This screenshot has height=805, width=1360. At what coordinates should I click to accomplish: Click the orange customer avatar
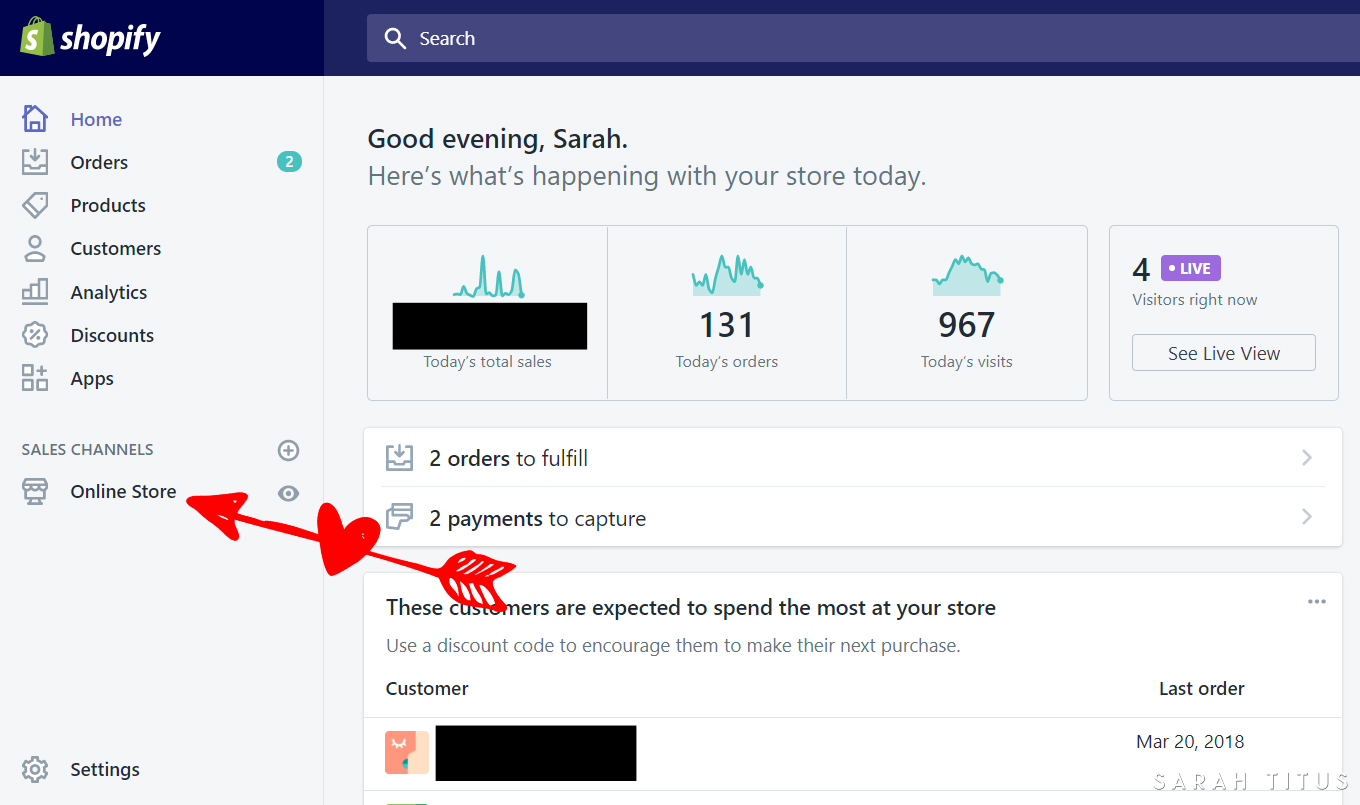pos(407,752)
